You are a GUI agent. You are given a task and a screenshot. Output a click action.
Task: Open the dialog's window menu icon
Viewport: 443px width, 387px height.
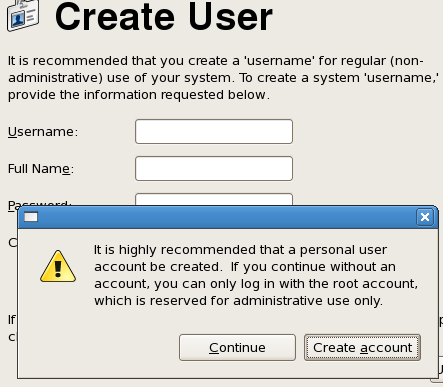(31, 217)
